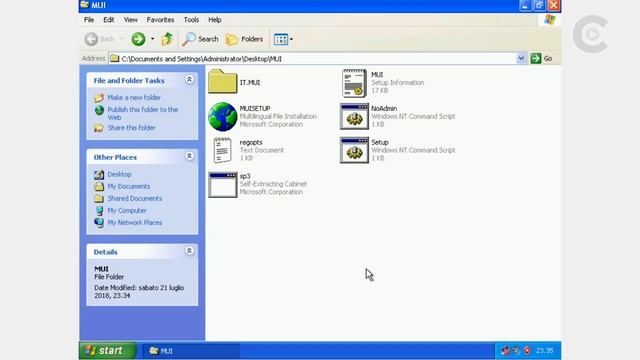Toggle the Folders pane button
Image resolution: width=640 pixels, height=360 pixels.
tap(244, 39)
